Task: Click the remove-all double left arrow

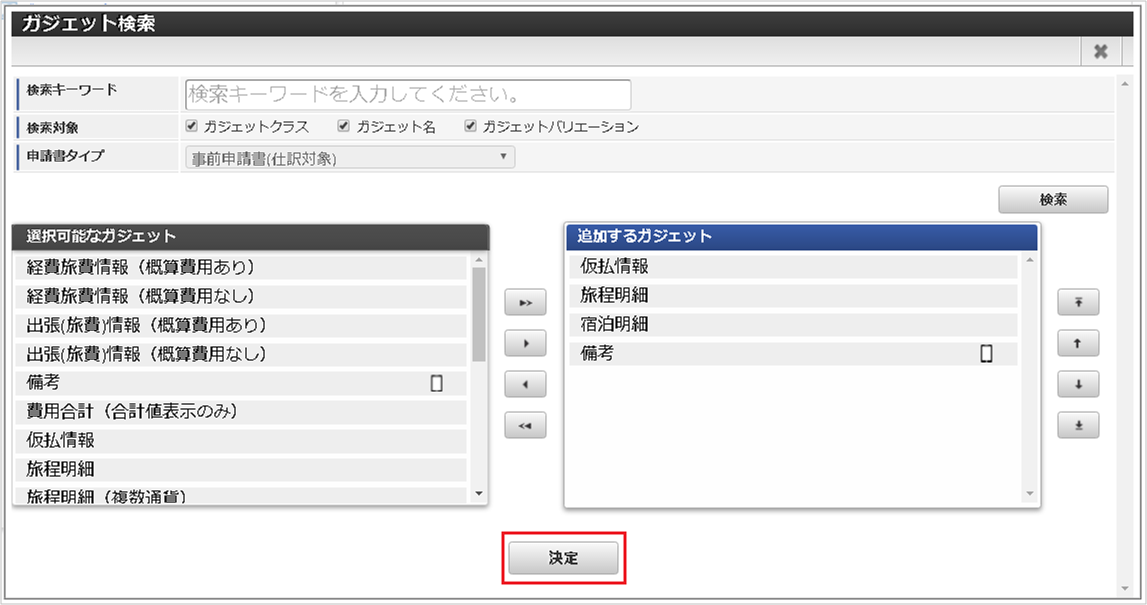Action: coord(525,425)
